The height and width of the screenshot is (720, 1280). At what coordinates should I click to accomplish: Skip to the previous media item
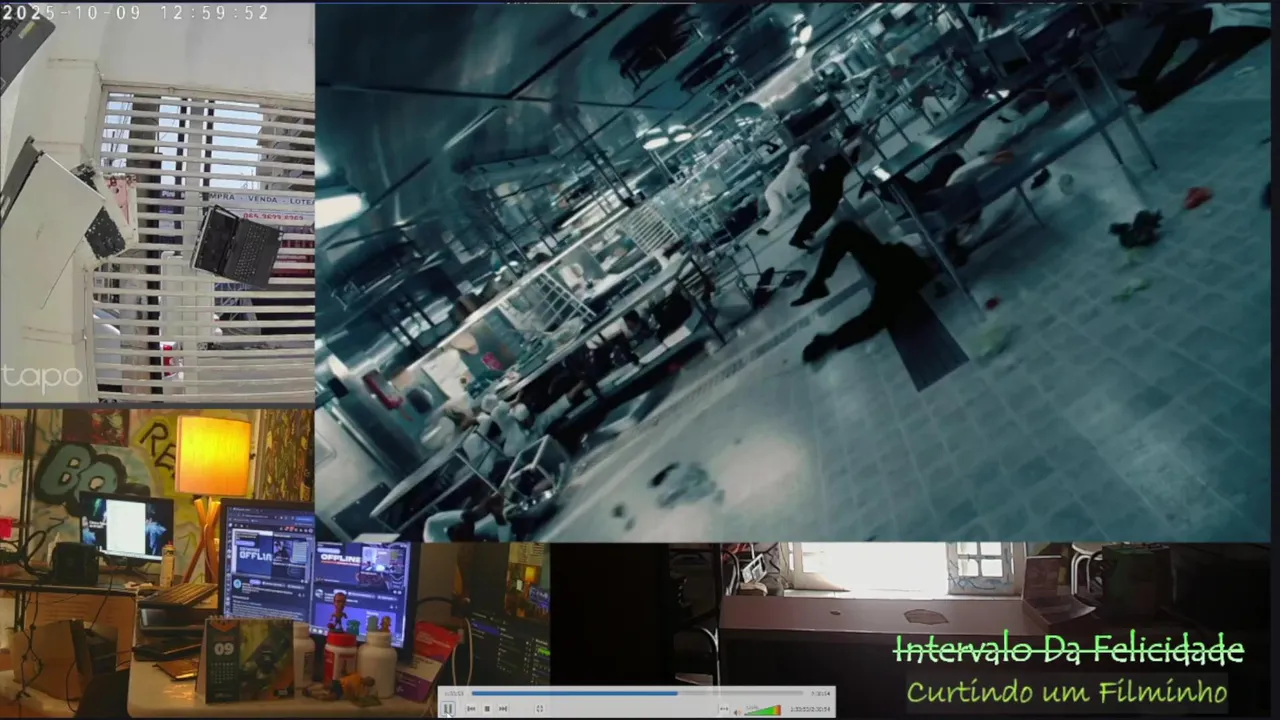(471, 708)
